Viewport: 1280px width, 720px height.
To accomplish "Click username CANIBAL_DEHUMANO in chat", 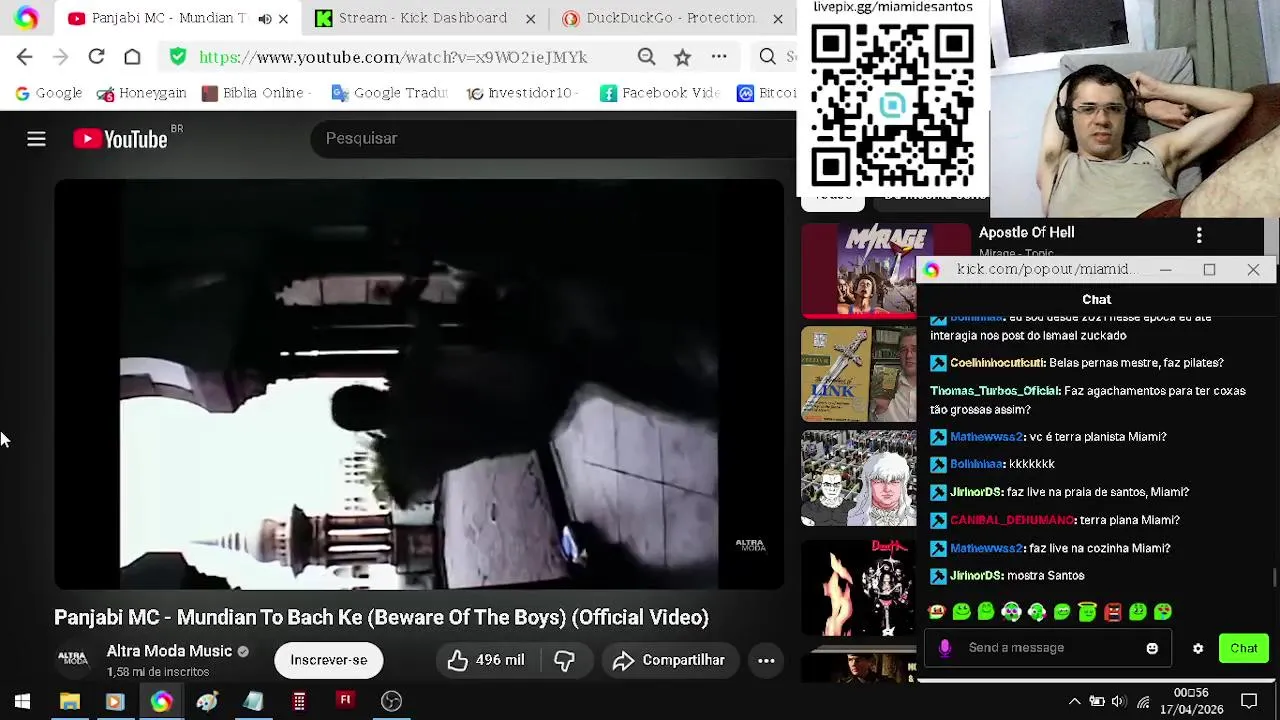I will (1012, 520).
